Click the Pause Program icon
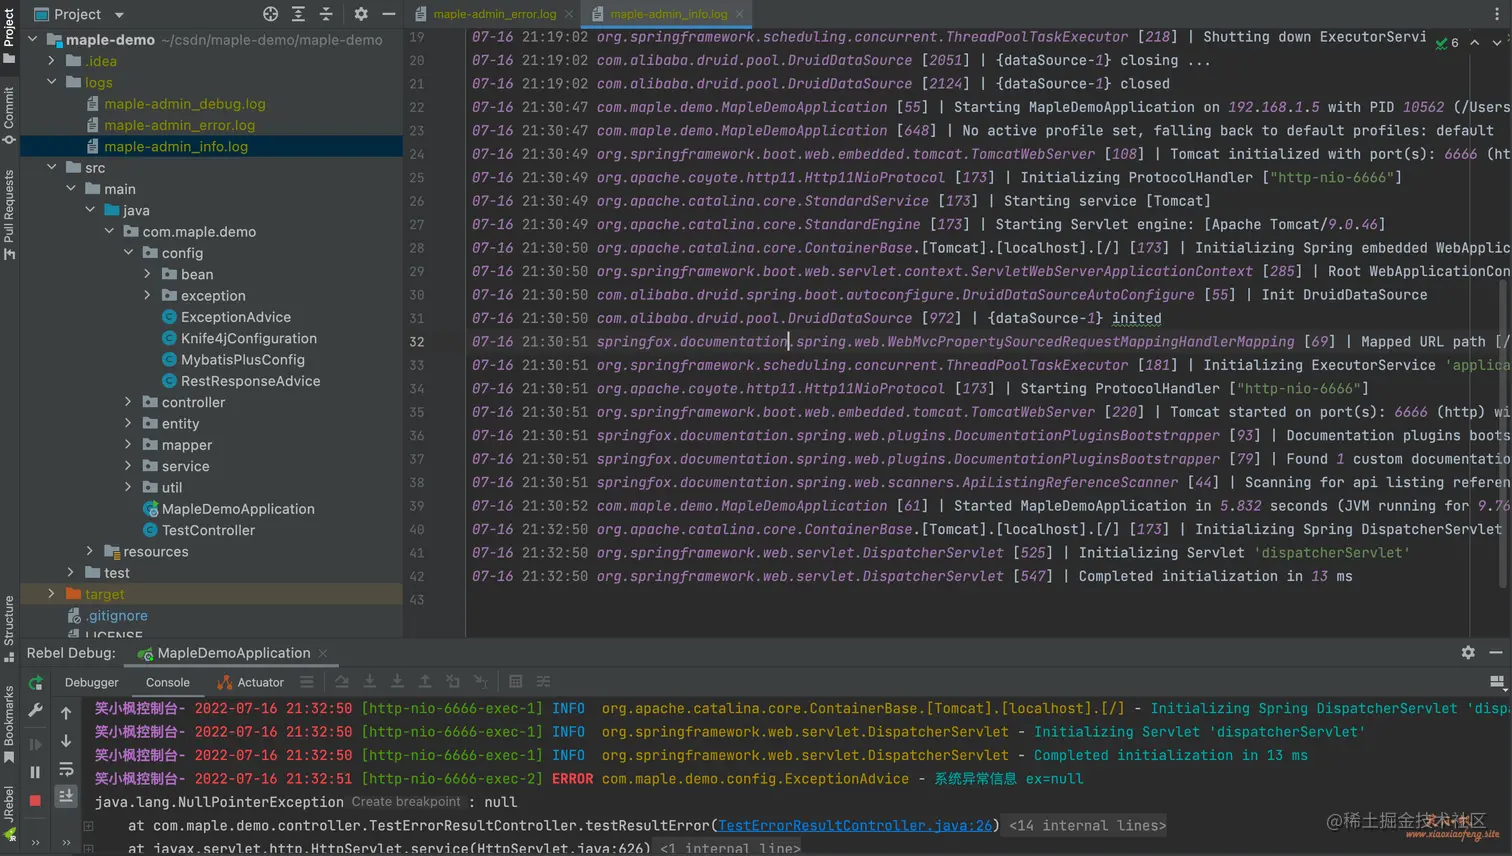Image resolution: width=1512 pixels, height=856 pixels. click(x=35, y=772)
